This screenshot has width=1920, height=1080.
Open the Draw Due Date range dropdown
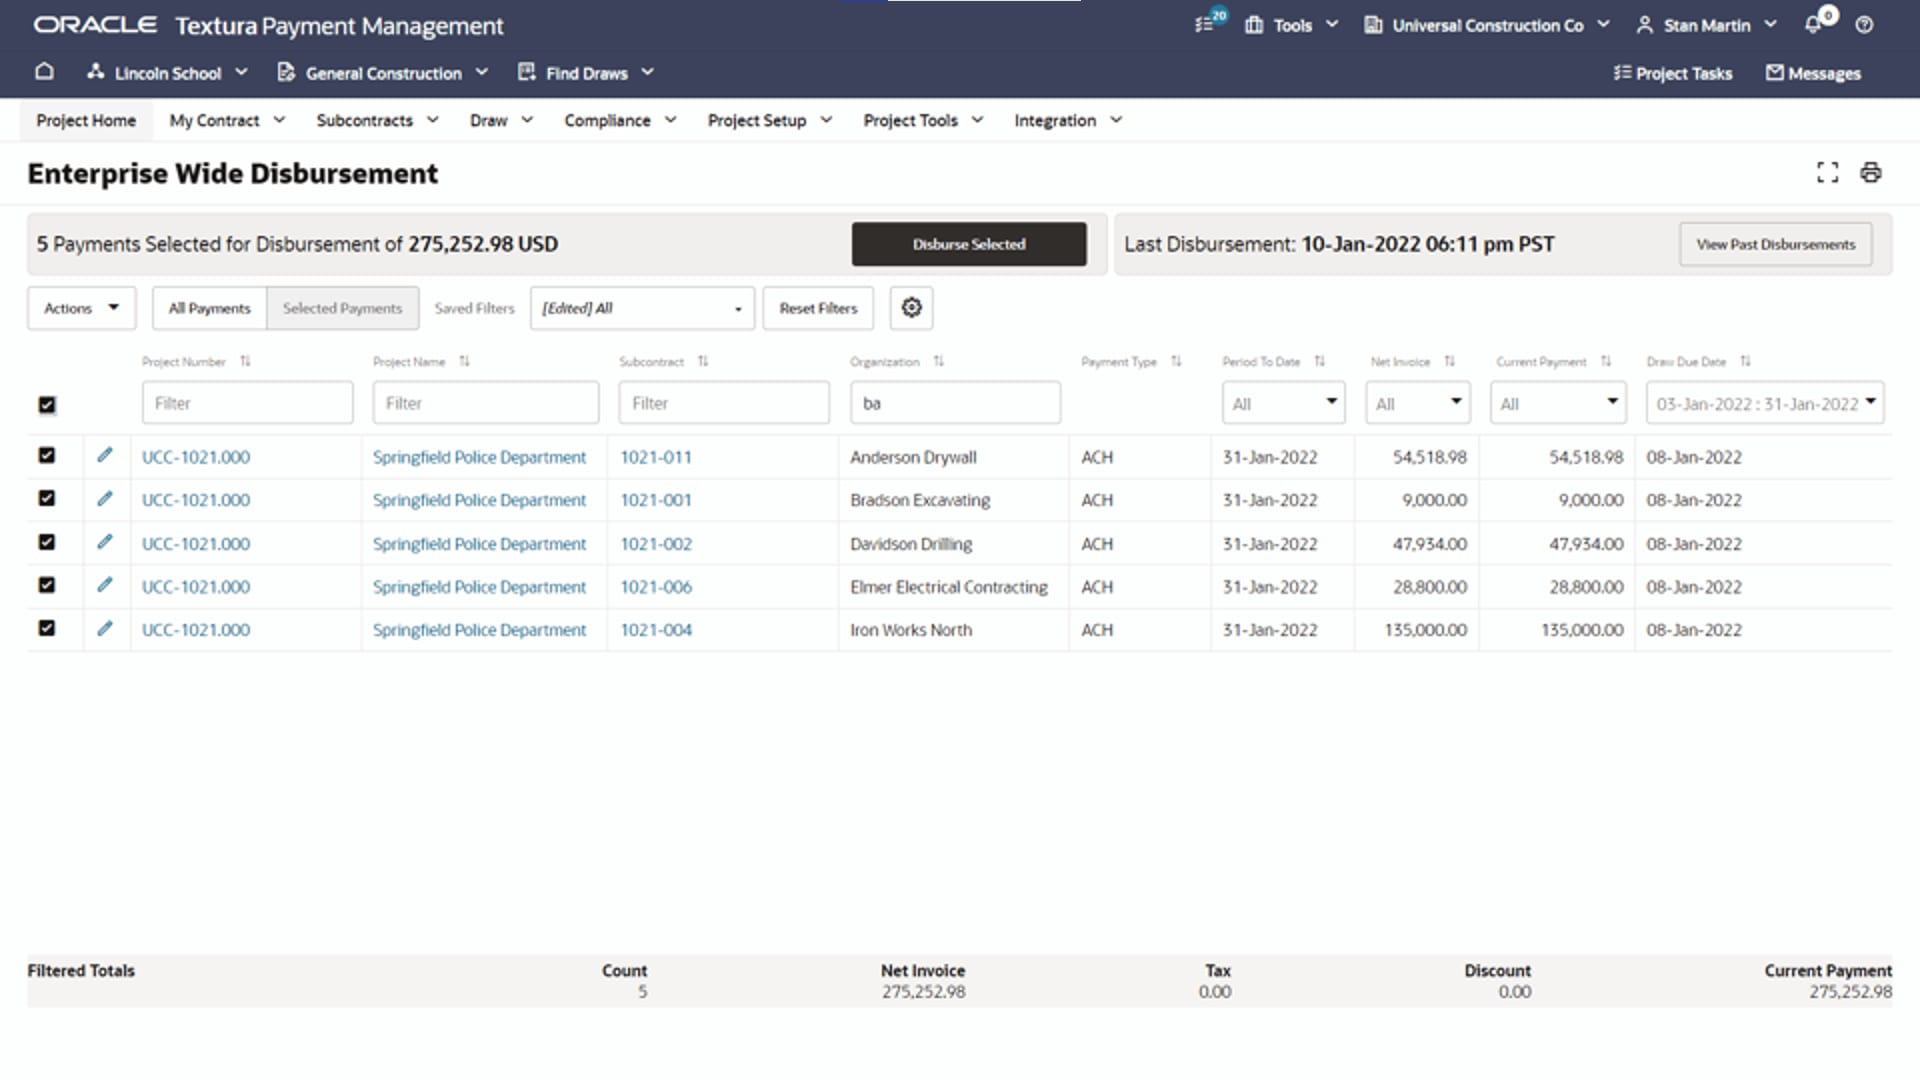pos(1764,403)
